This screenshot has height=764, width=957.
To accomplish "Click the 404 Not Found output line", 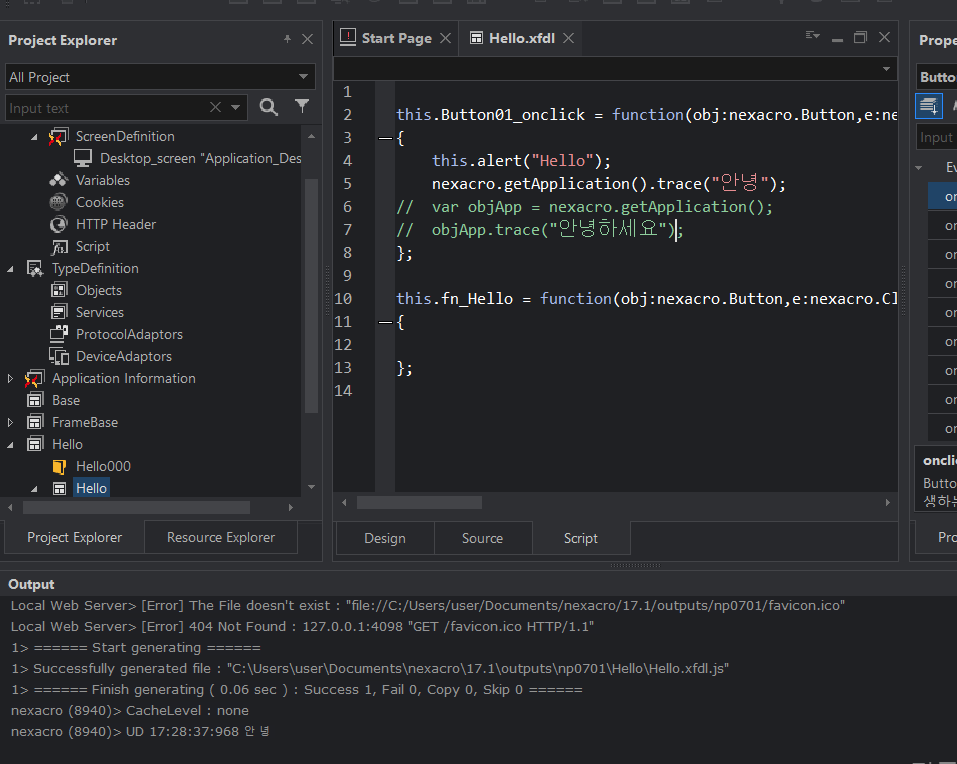I will click(x=302, y=627).
